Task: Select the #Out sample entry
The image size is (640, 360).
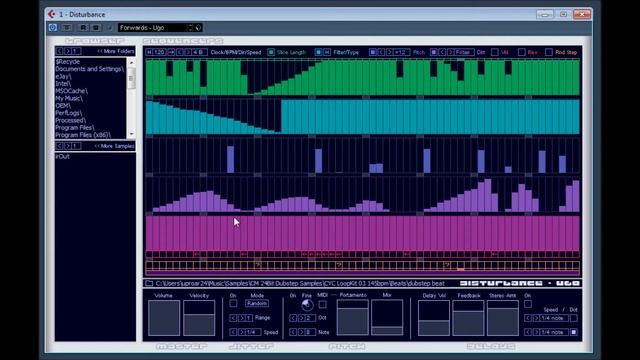Action: 62,156
